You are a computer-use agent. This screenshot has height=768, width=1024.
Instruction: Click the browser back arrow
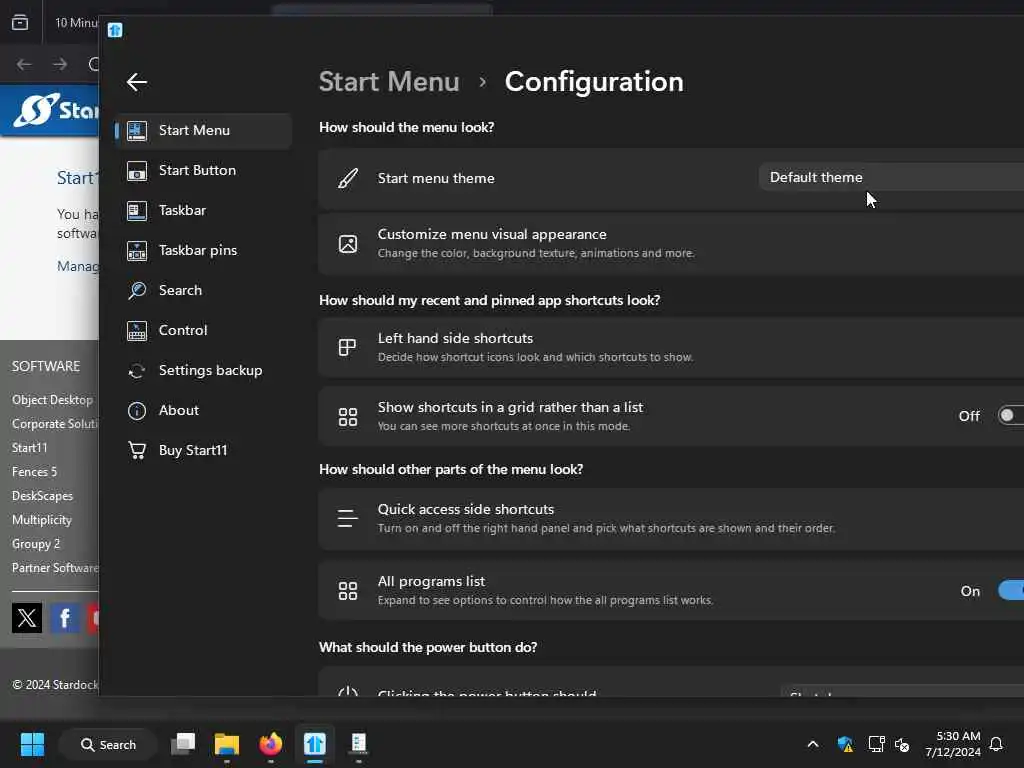coord(24,65)
